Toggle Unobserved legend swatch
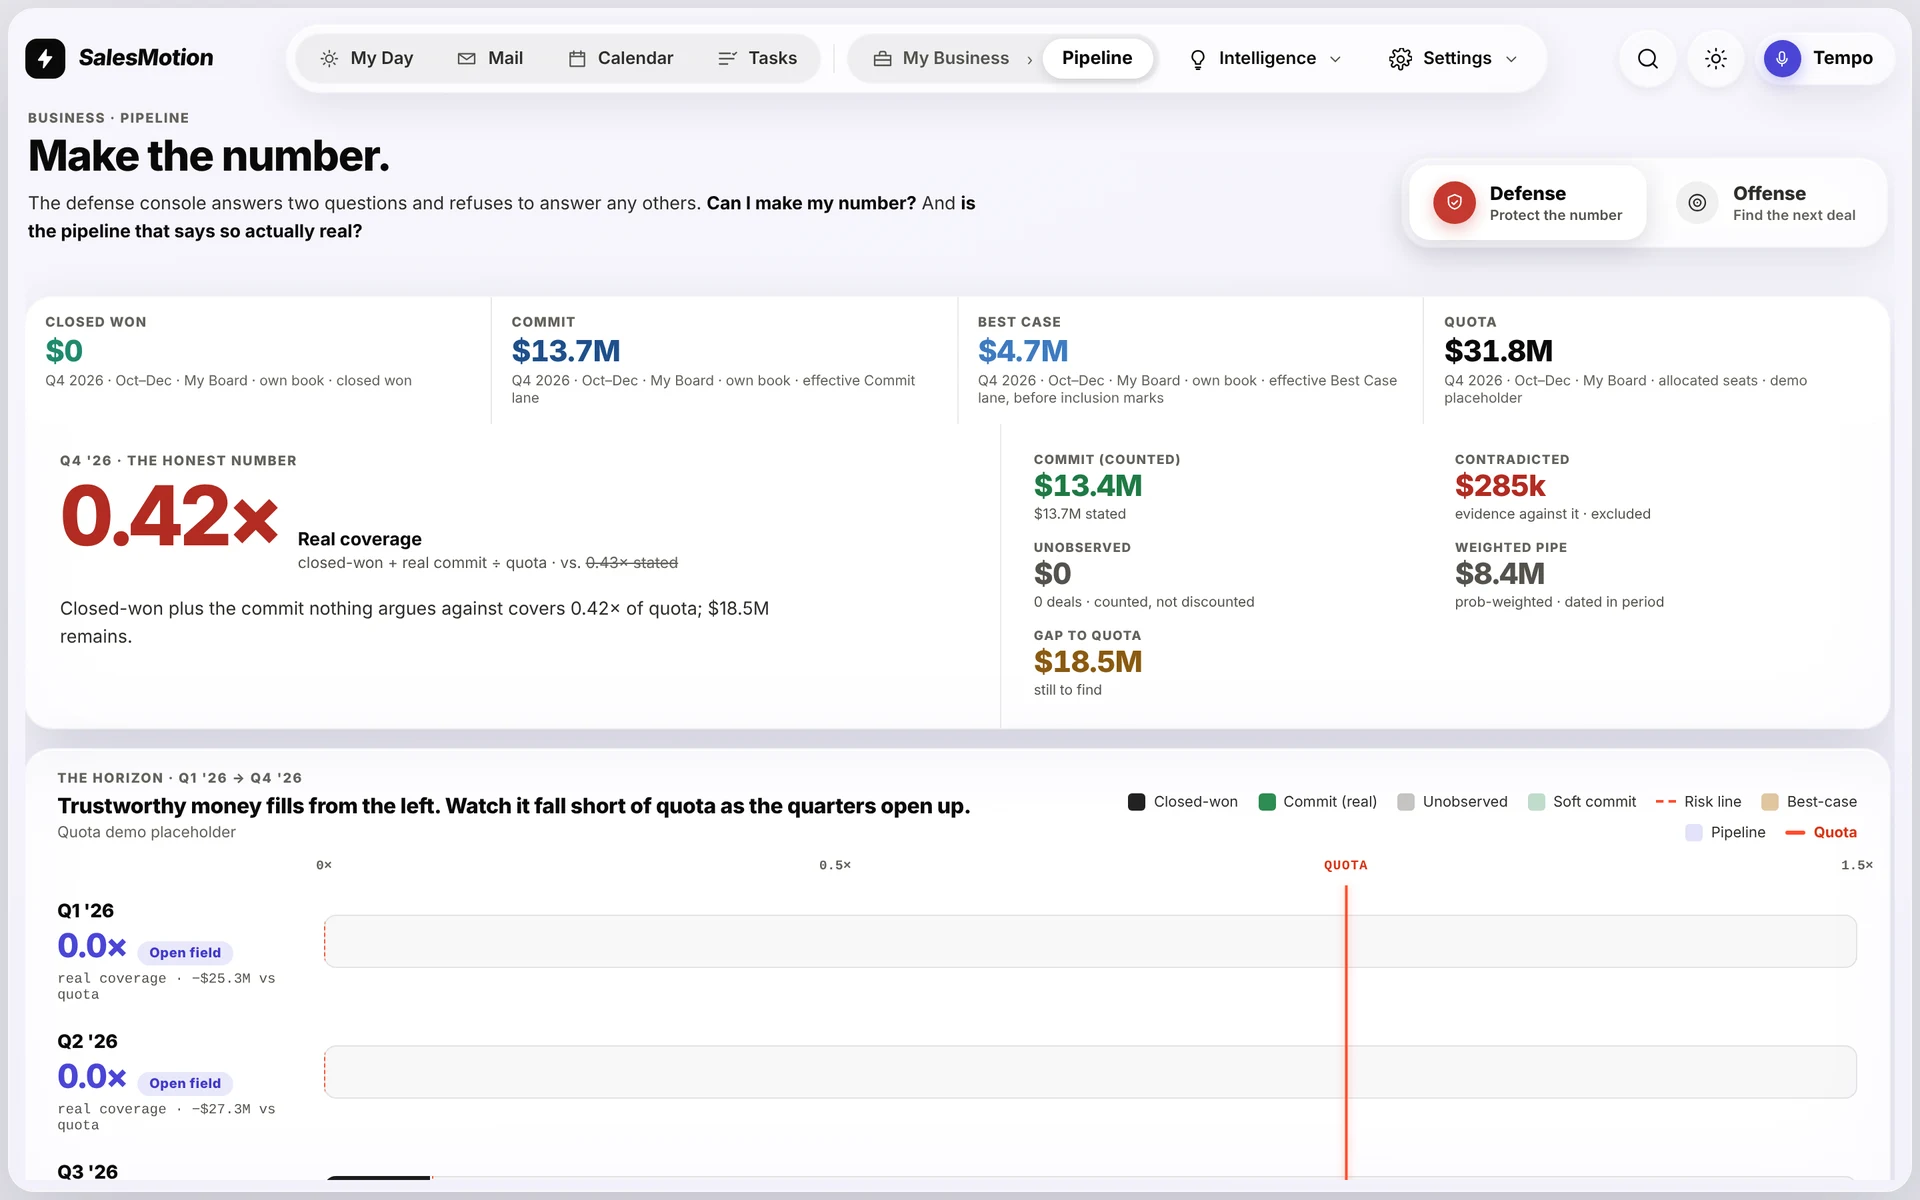Screen dimensions: 1920x1200 (1406, 802)
